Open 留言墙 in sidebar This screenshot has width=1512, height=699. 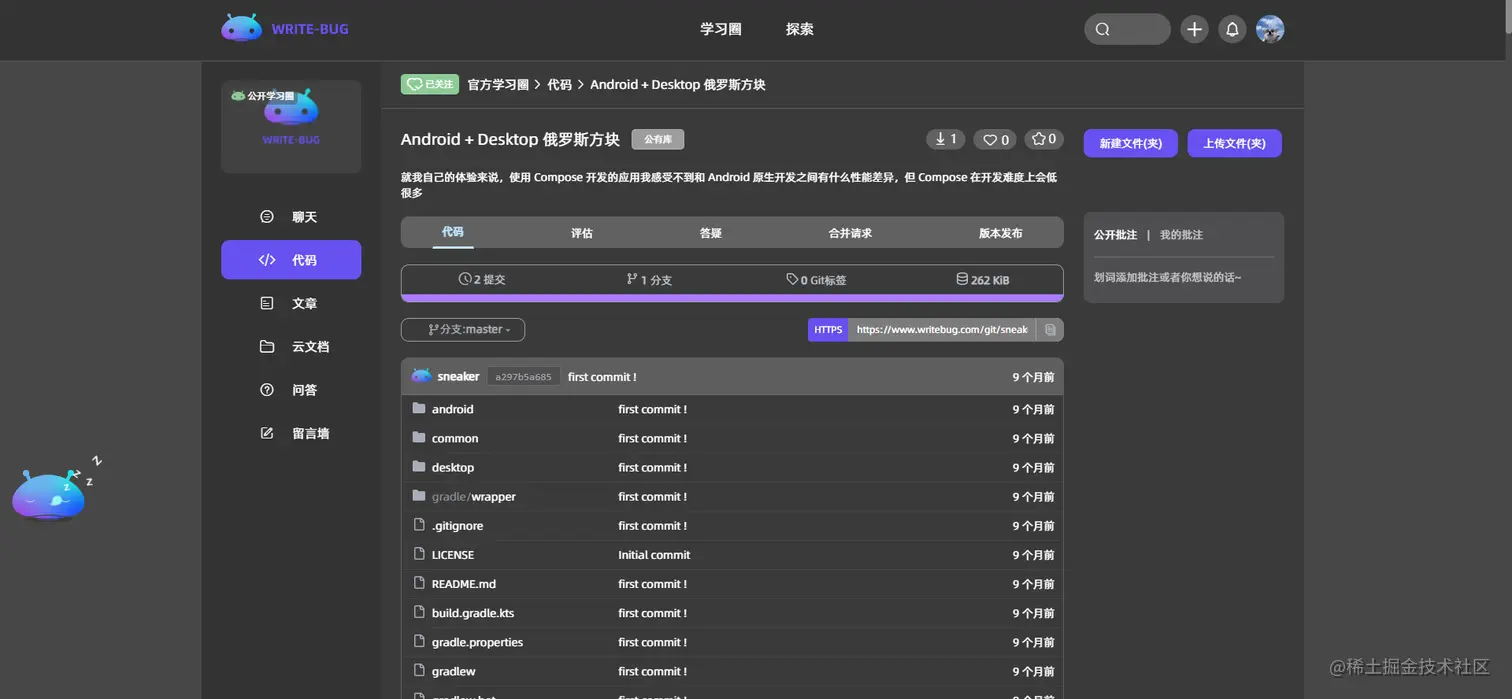(291, 433)
